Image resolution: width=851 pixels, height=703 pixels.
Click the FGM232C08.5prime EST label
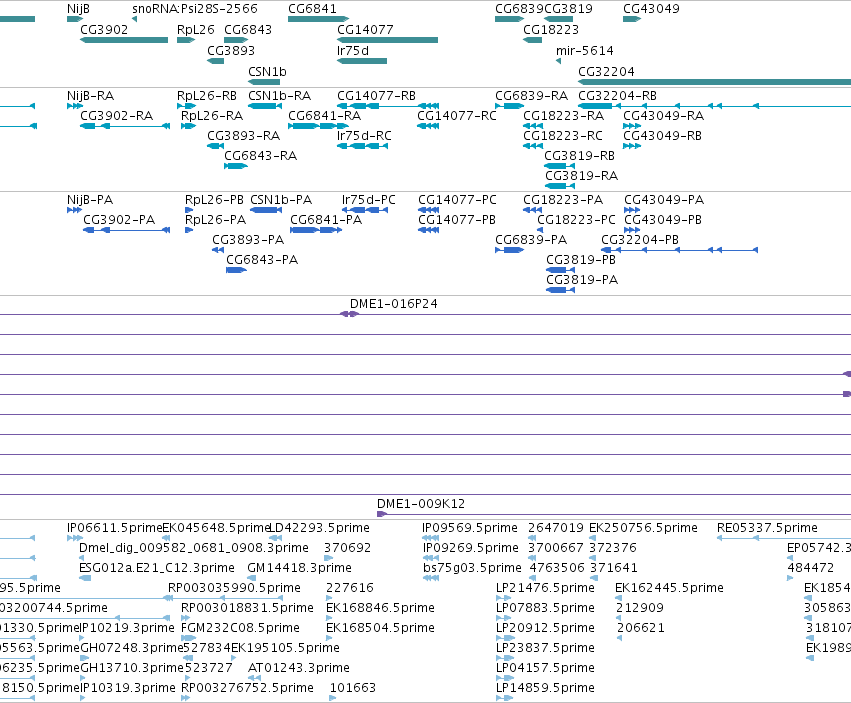coord(240,628)
